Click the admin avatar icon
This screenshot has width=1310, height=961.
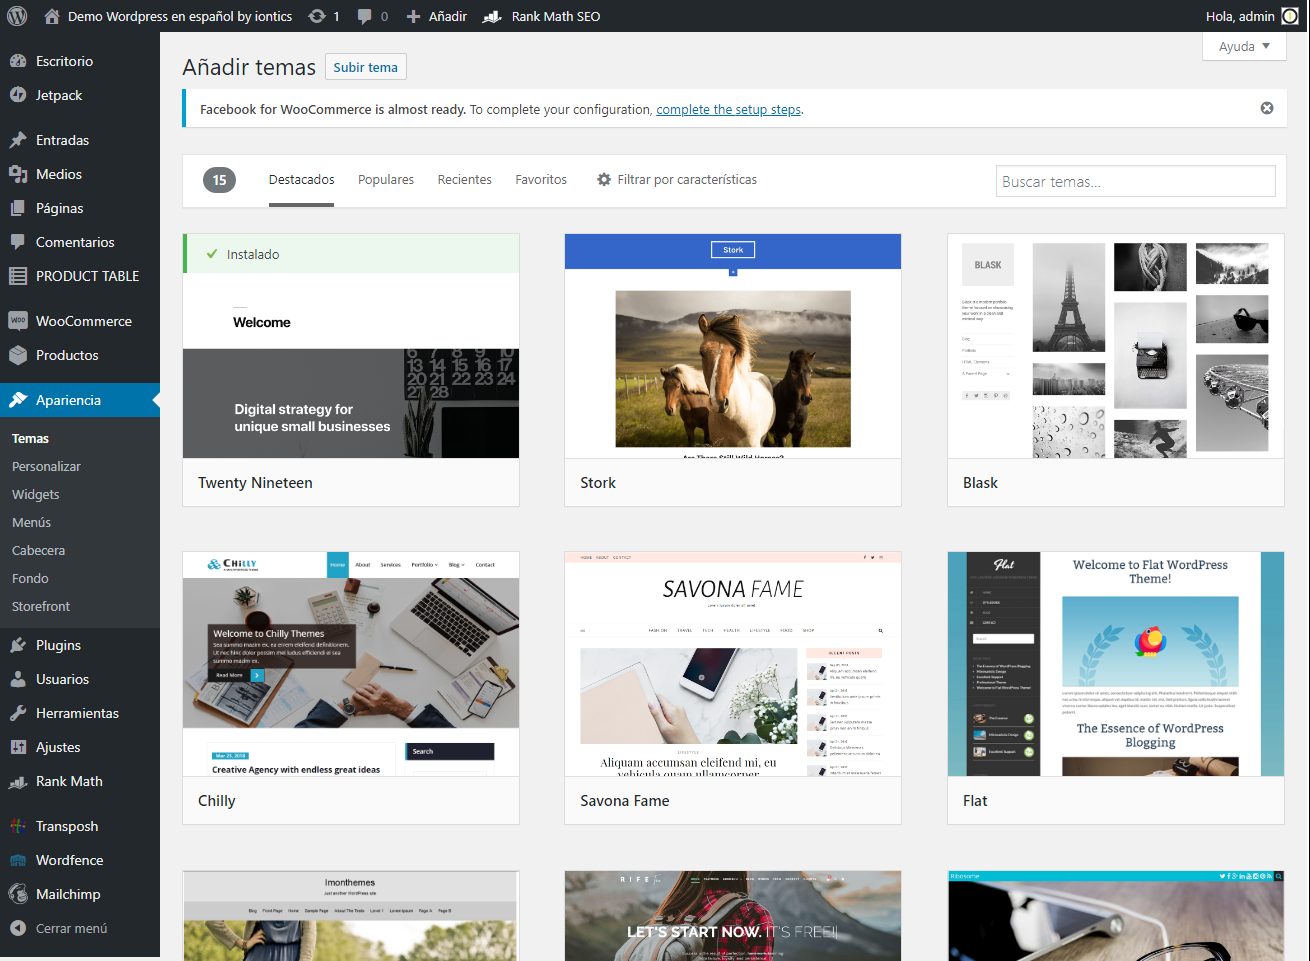(x=1290, y=16)
